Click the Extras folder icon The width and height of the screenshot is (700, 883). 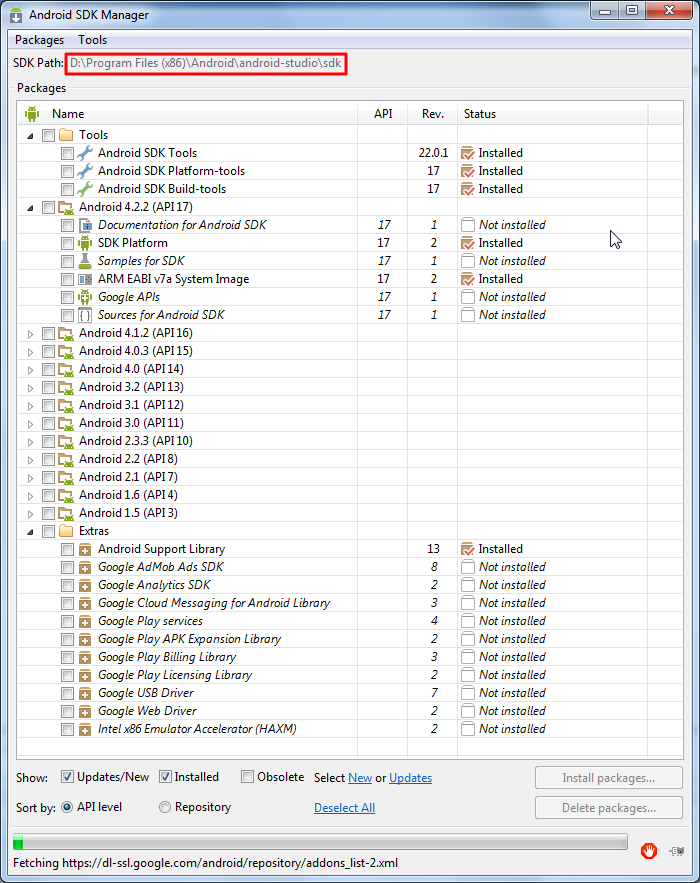pos(66,531)
